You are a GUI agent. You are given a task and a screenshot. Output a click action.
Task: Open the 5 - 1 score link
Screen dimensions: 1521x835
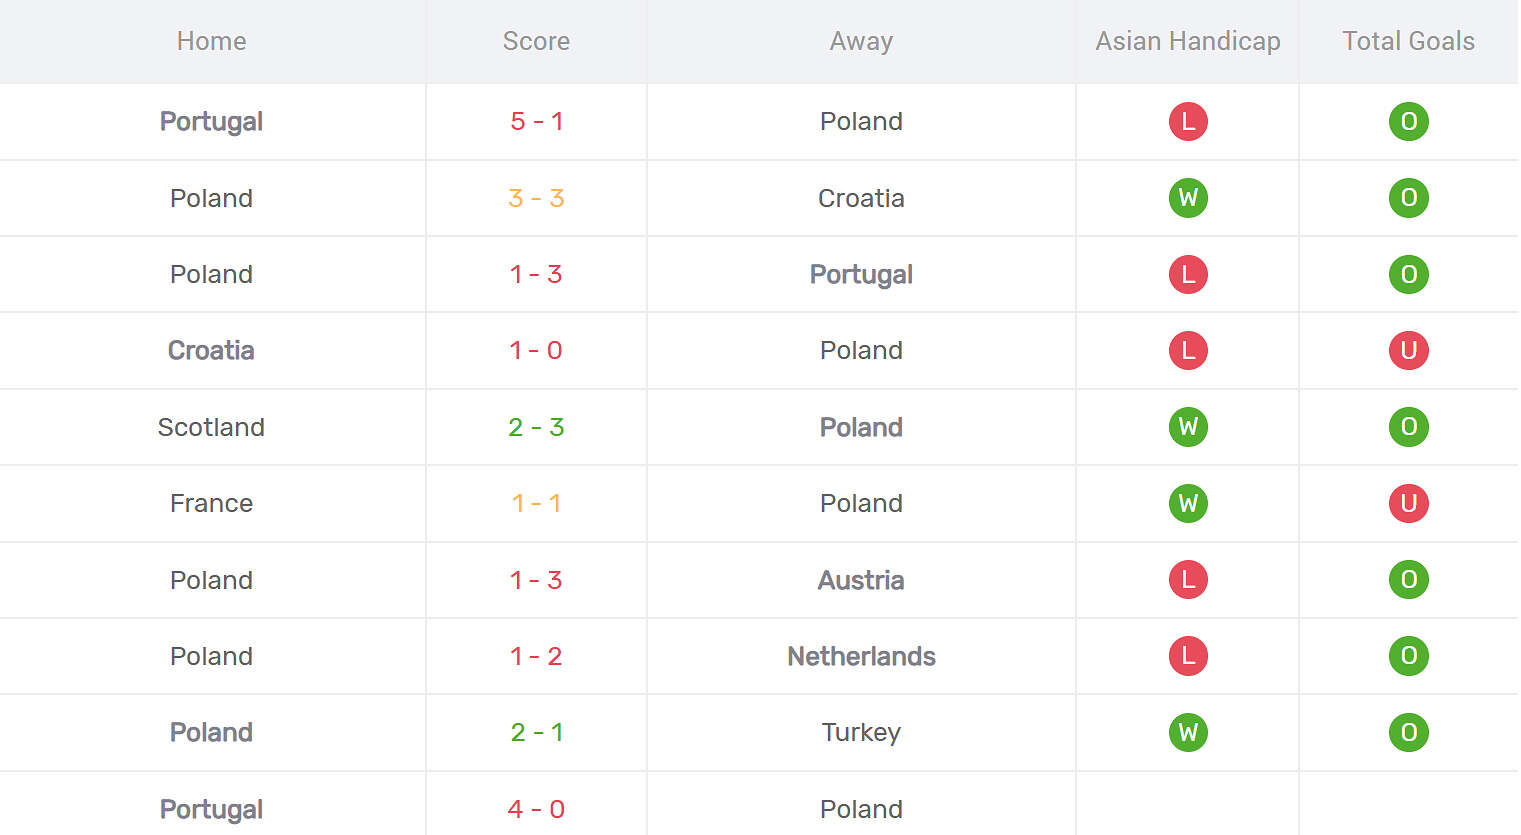[536, 121]
